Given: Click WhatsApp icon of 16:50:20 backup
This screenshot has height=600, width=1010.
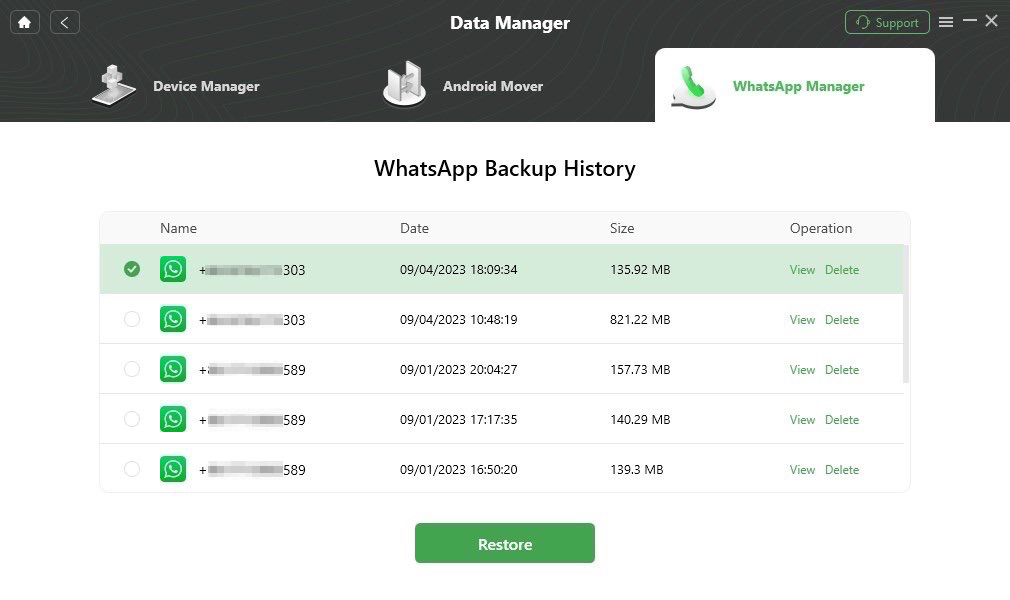Looking at the screenshot, I should [173, 469].
